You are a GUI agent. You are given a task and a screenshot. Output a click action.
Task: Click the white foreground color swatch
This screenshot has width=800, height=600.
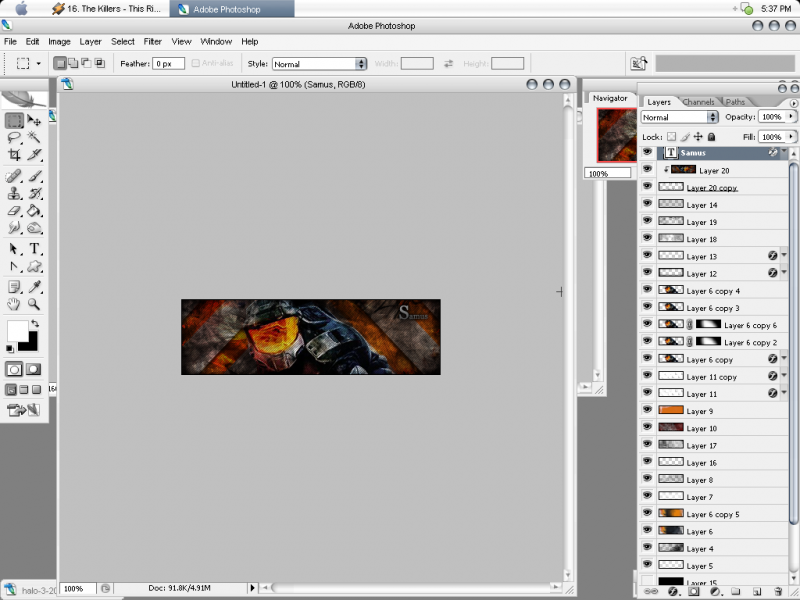[x=16, y=330]
